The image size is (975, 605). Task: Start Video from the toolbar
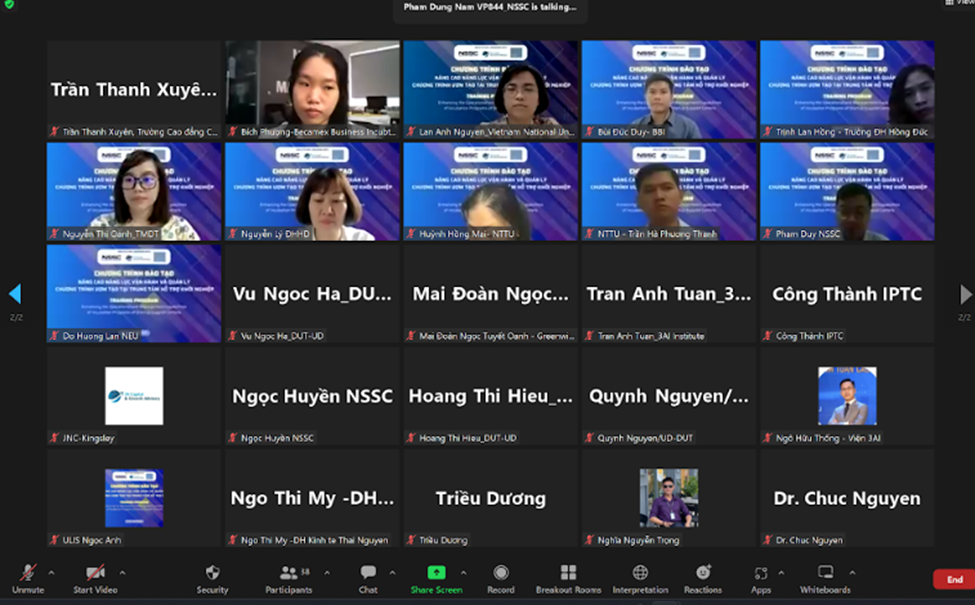[x=96, y=574]
